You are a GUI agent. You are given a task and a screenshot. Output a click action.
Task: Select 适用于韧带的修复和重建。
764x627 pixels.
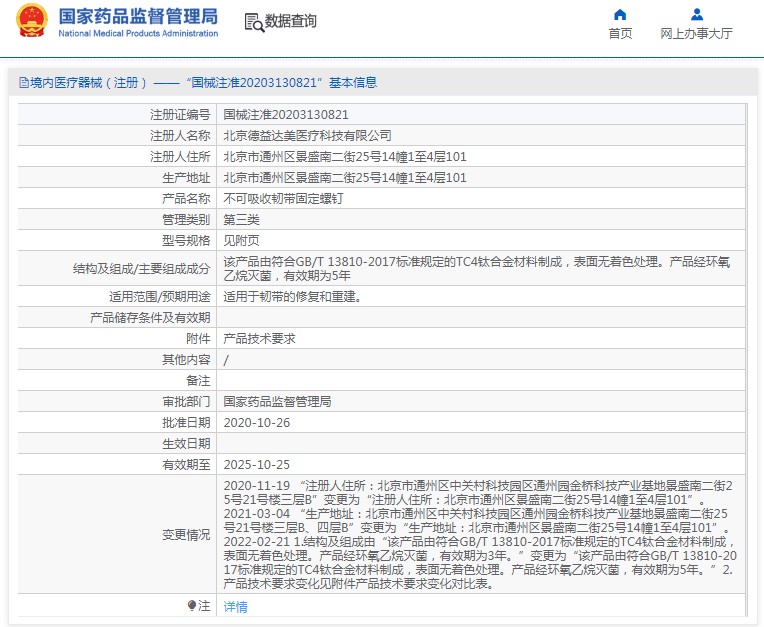pos(292,296)
